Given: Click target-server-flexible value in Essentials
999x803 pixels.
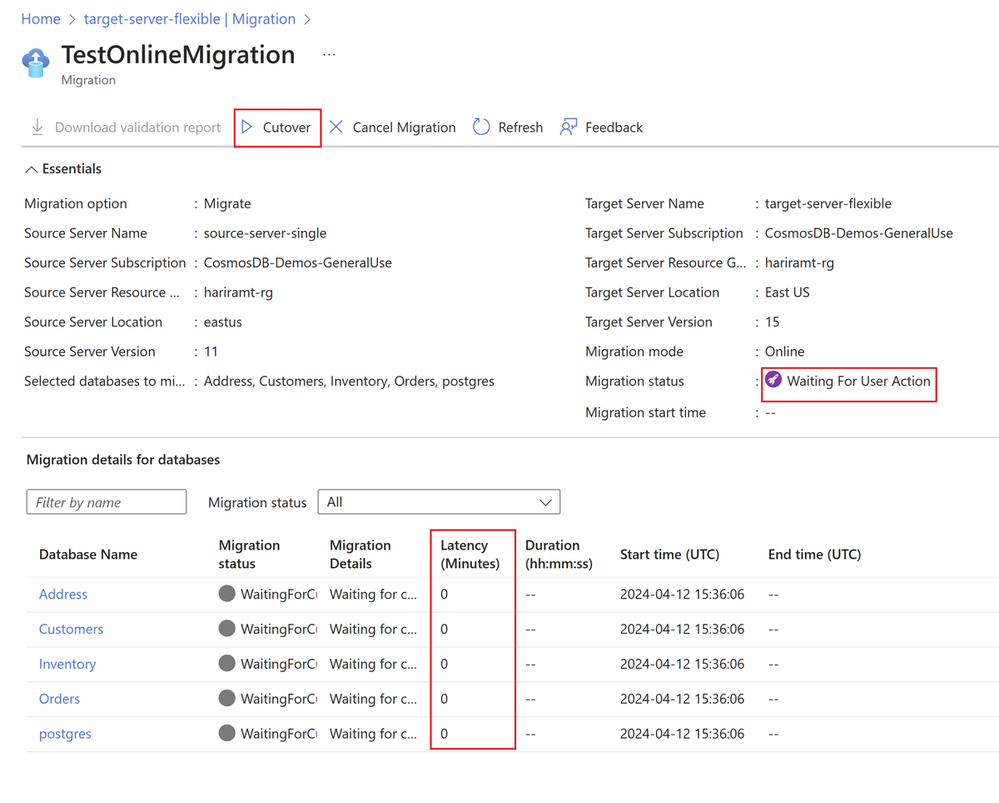Looking at the screenshot, I should 828,203.
